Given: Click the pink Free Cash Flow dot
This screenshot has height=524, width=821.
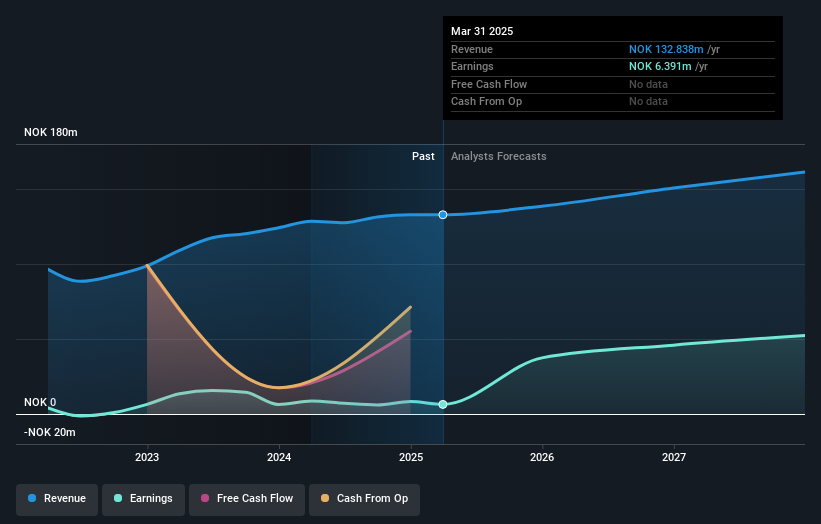Looking at the screenshot, I should coord(205,498).
